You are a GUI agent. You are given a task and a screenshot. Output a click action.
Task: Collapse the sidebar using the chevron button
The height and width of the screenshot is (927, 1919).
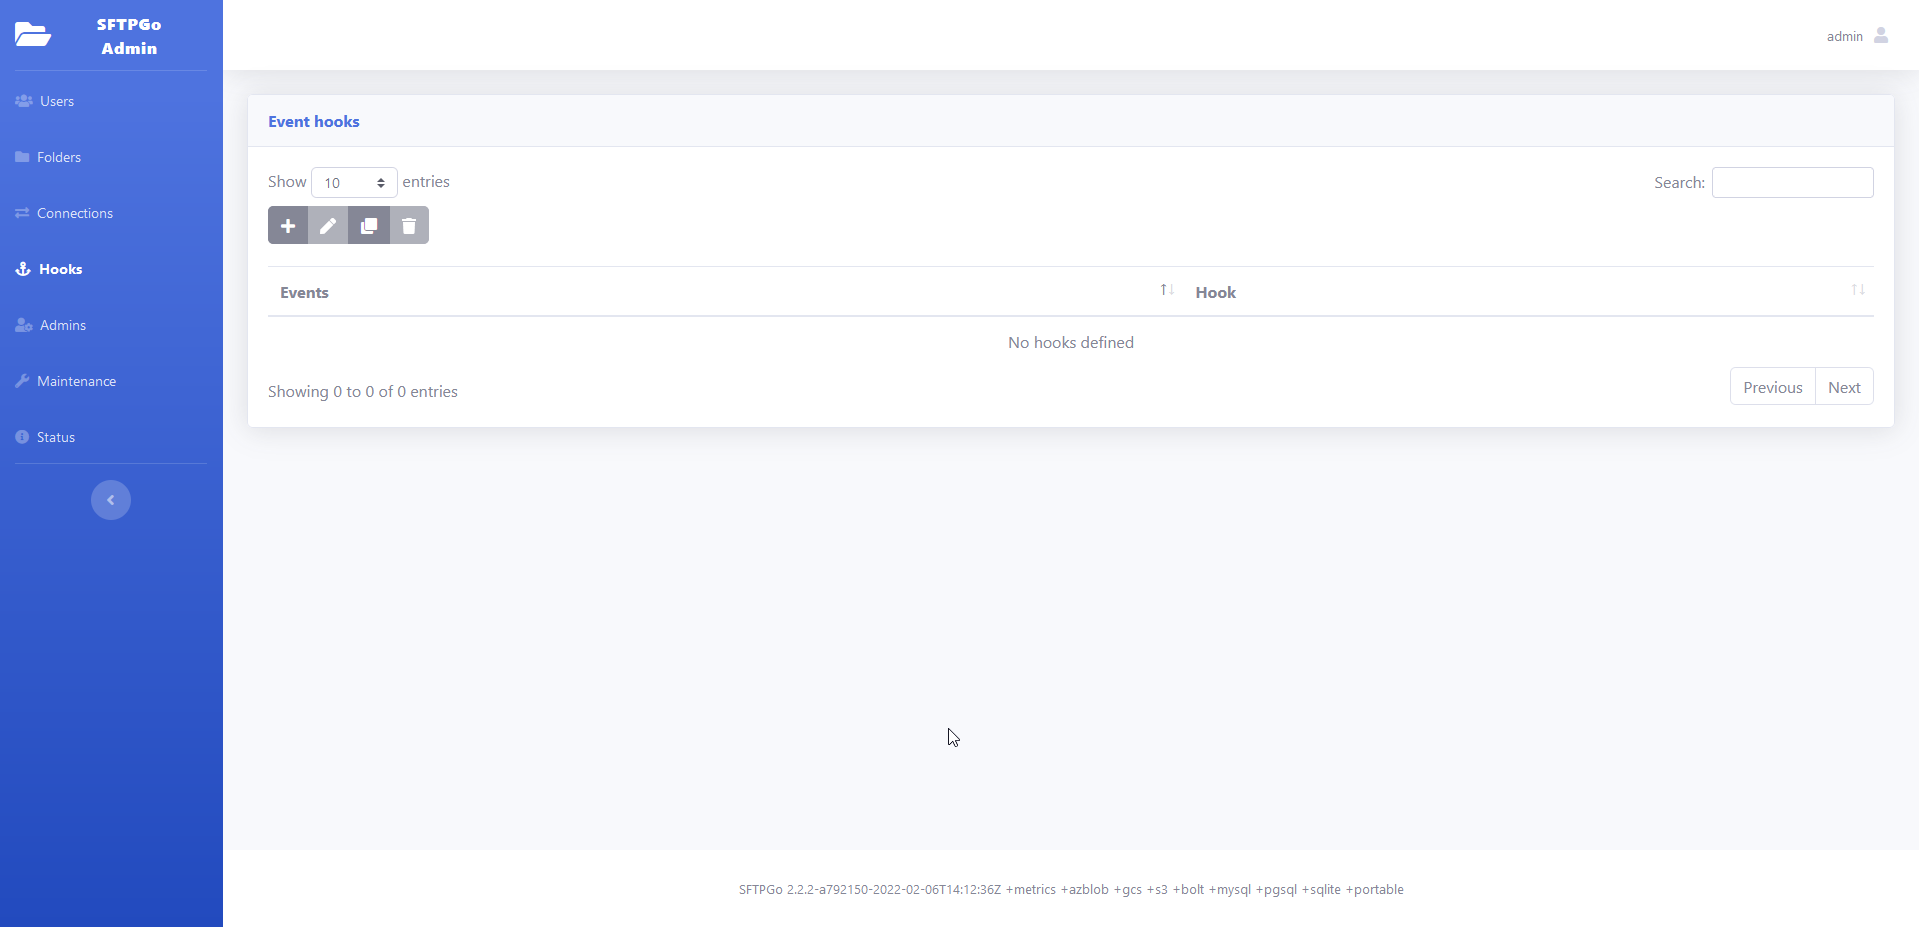pyautogui.click(x=110, y=499)
